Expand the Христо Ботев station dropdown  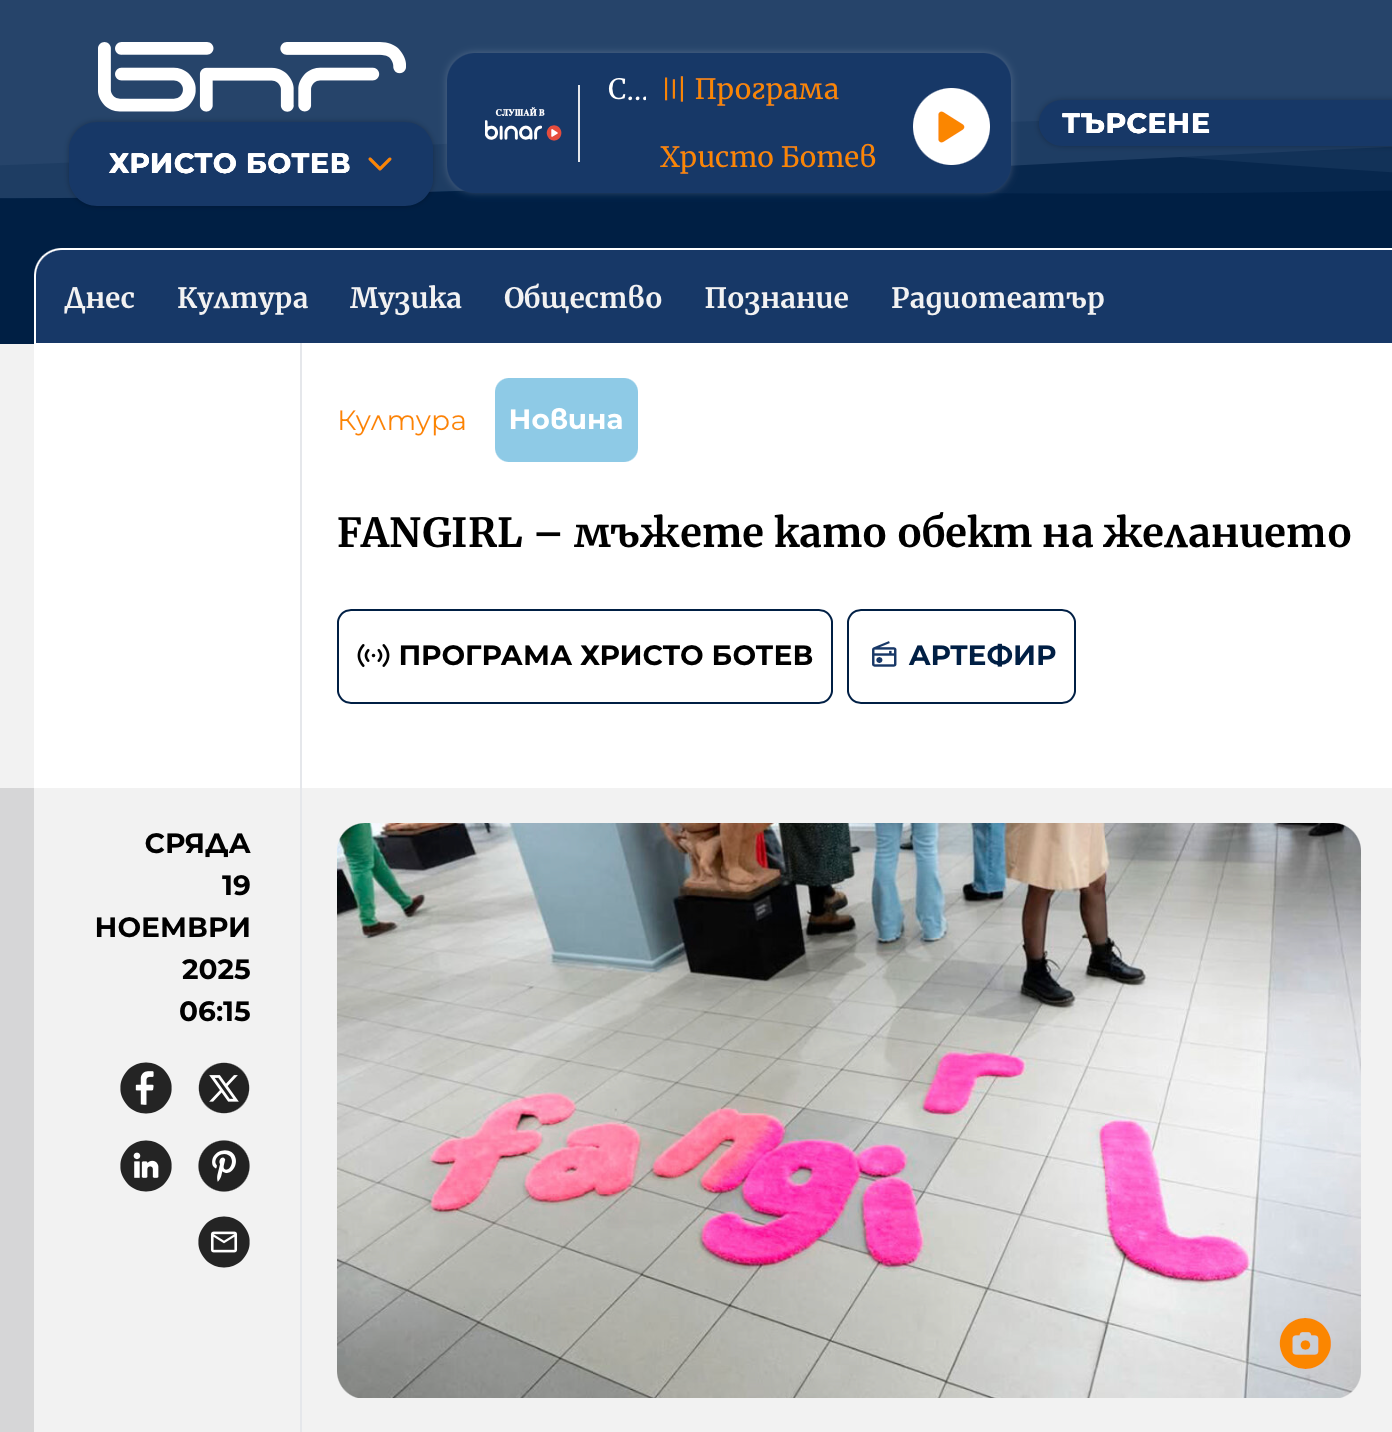(x=250, y=163)
